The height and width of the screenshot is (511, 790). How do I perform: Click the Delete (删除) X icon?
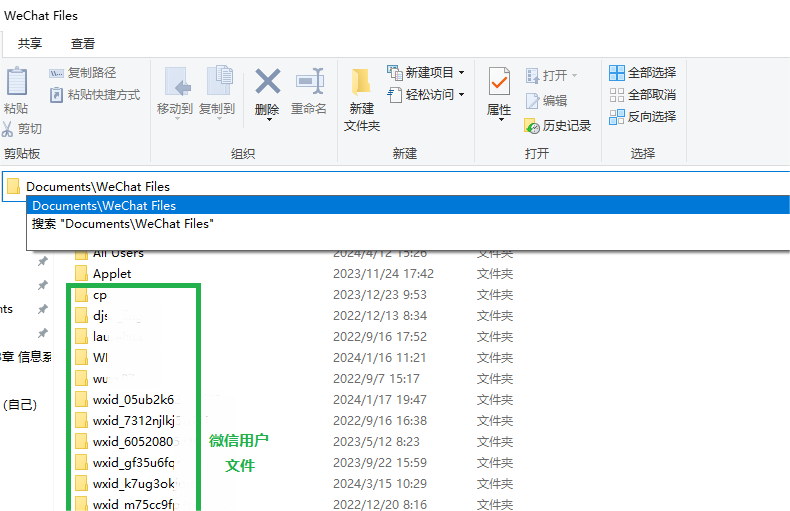click(x=268, y=81)
